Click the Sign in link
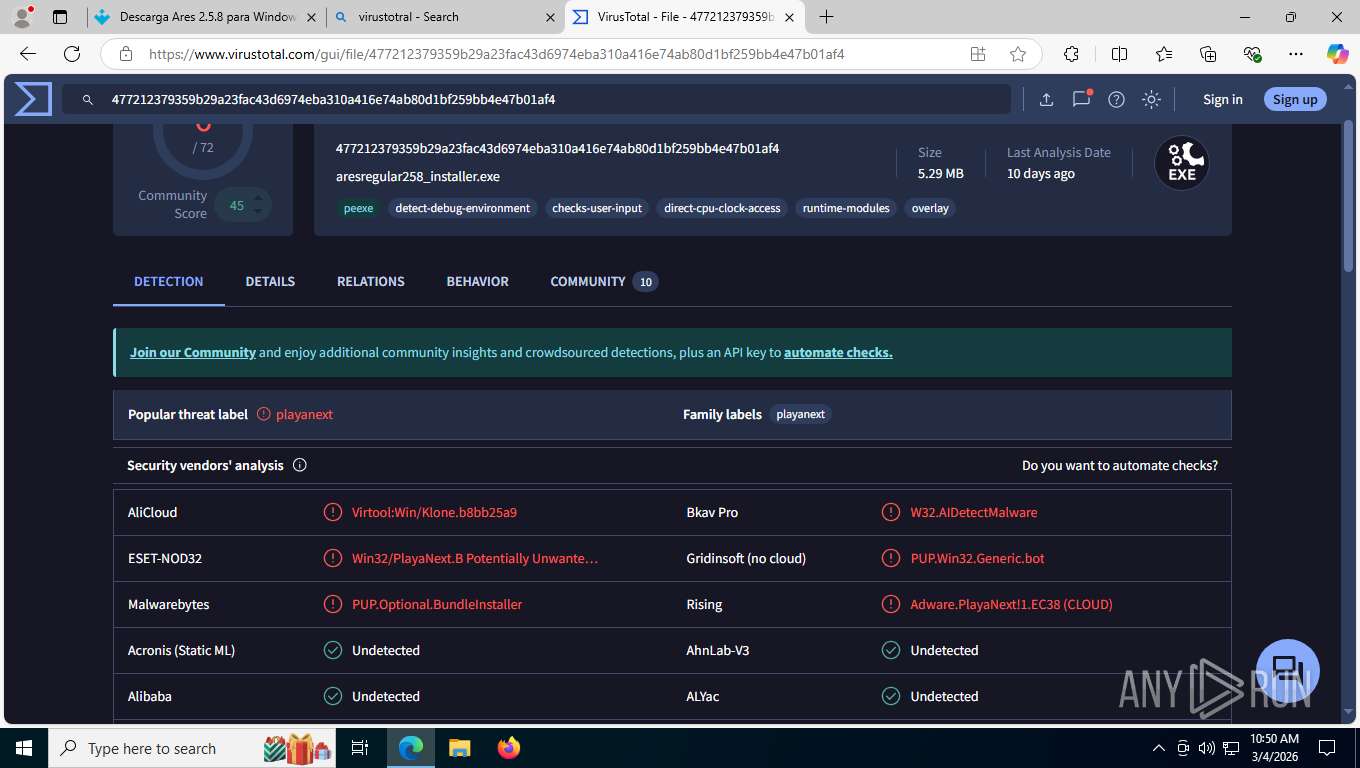Viewport: 1360px width, 768px height. coord(1222,99)
